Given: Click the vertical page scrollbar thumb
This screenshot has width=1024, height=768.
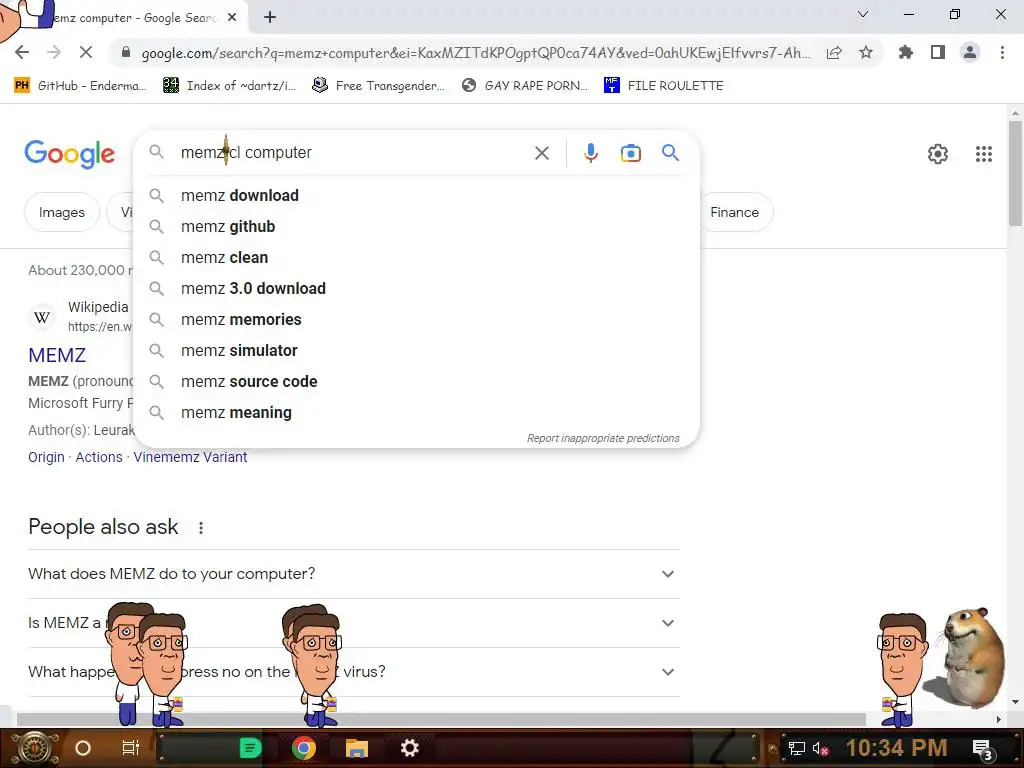Looking at the screenshot, I should point(1015,174).
